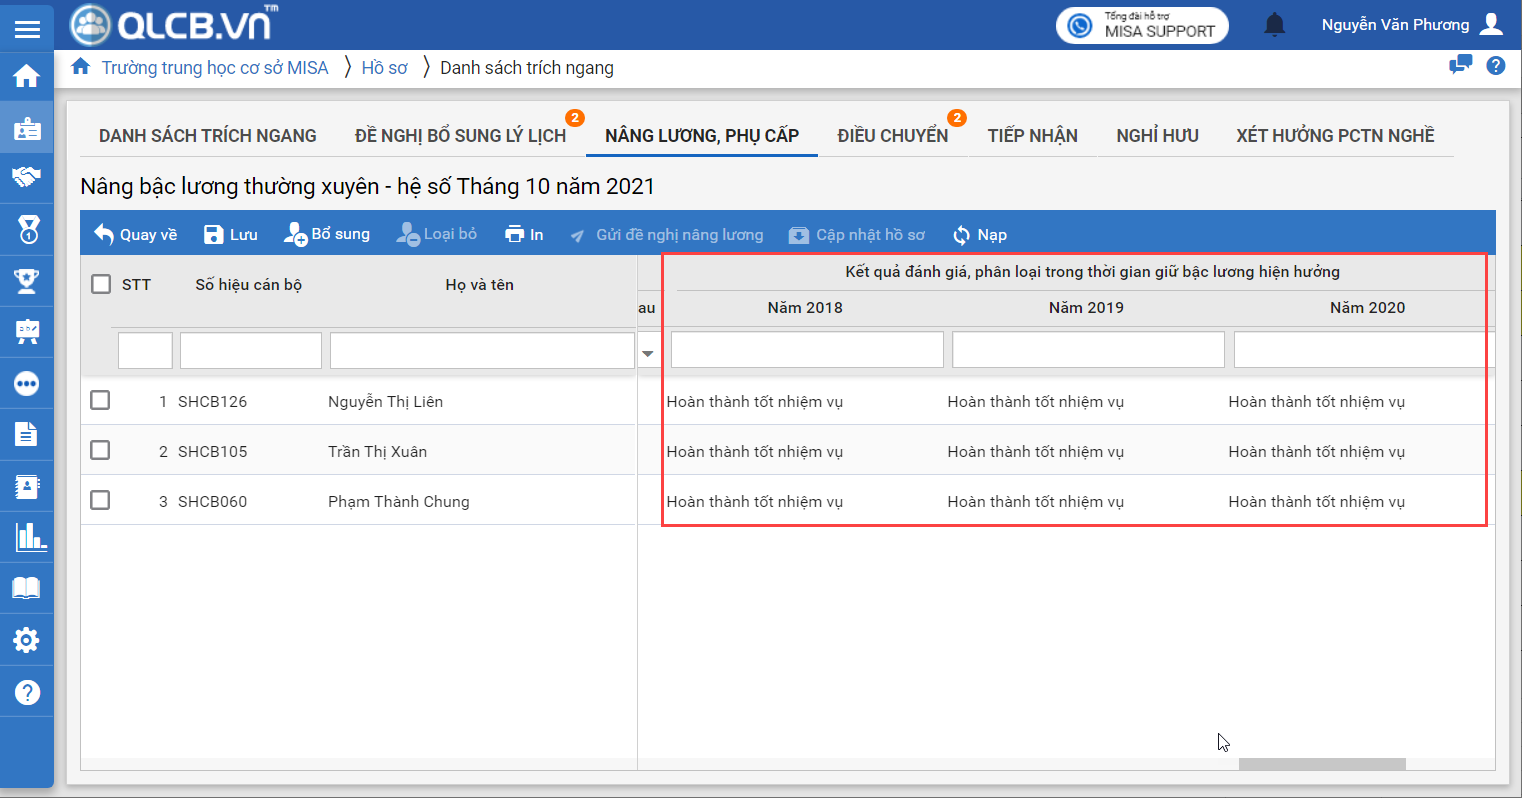Open the trophy icon in sidebar

[x=27, y=281]
